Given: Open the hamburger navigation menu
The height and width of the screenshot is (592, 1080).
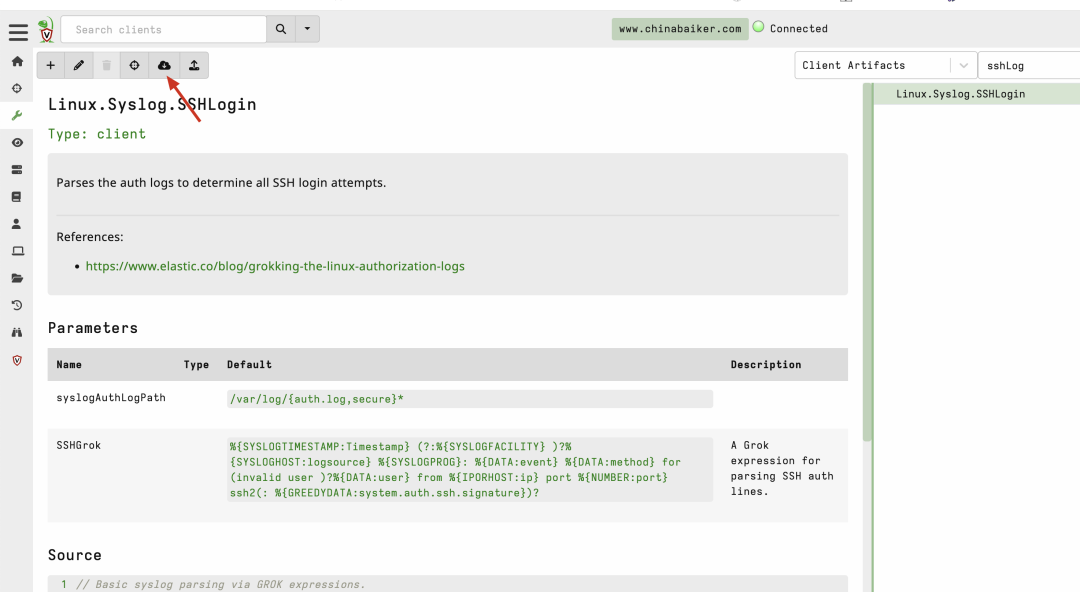Looking at the screenshot, I should [x=18, y=32].
